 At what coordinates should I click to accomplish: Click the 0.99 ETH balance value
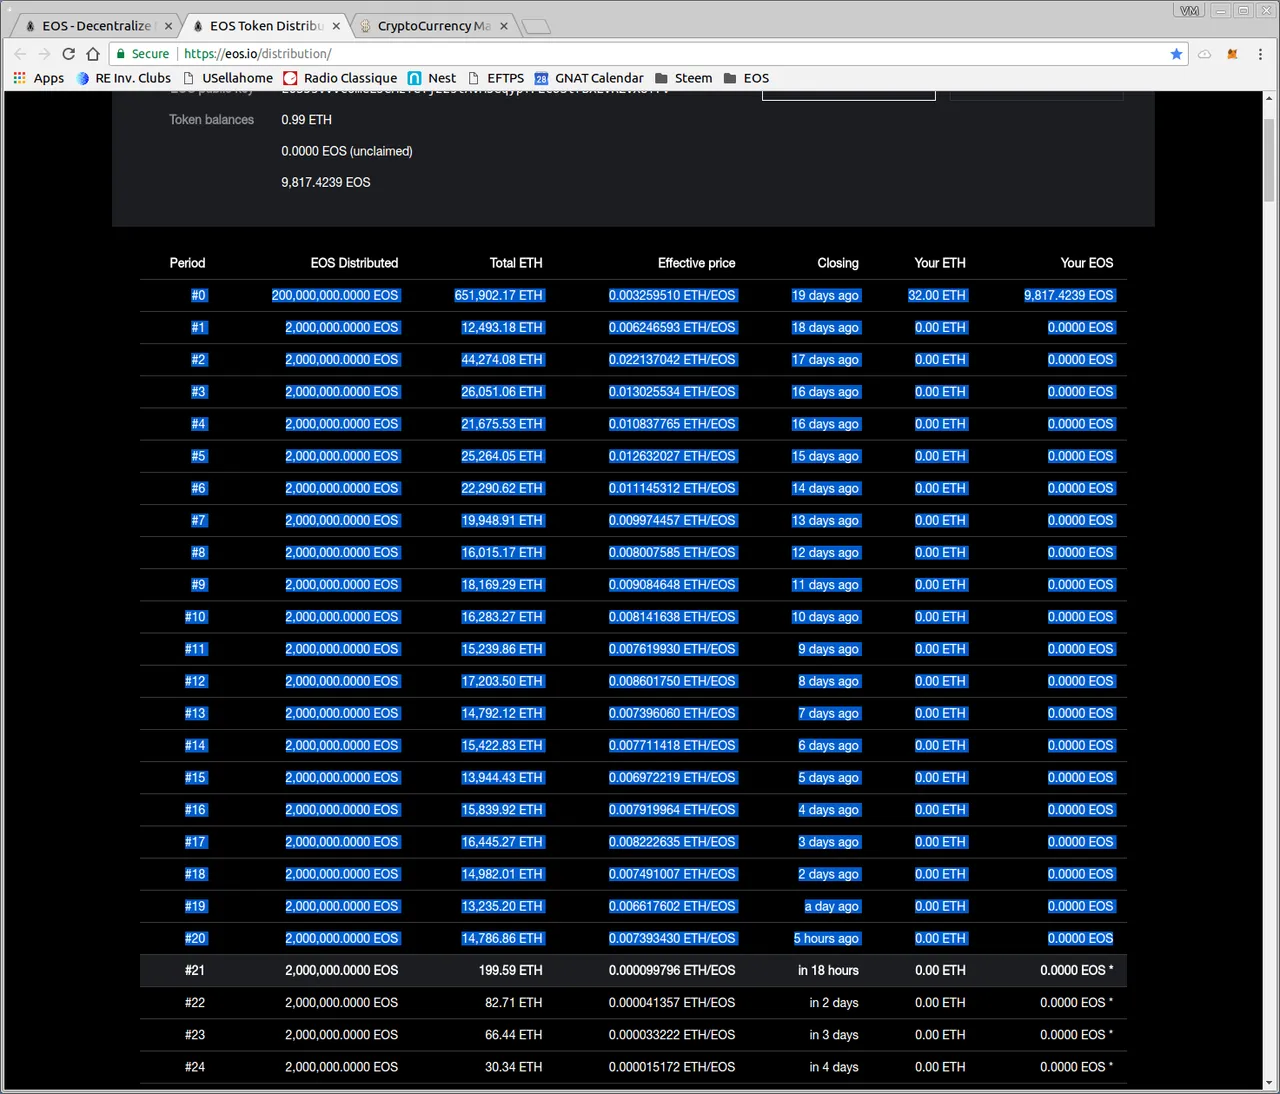(x=306, y=120)
